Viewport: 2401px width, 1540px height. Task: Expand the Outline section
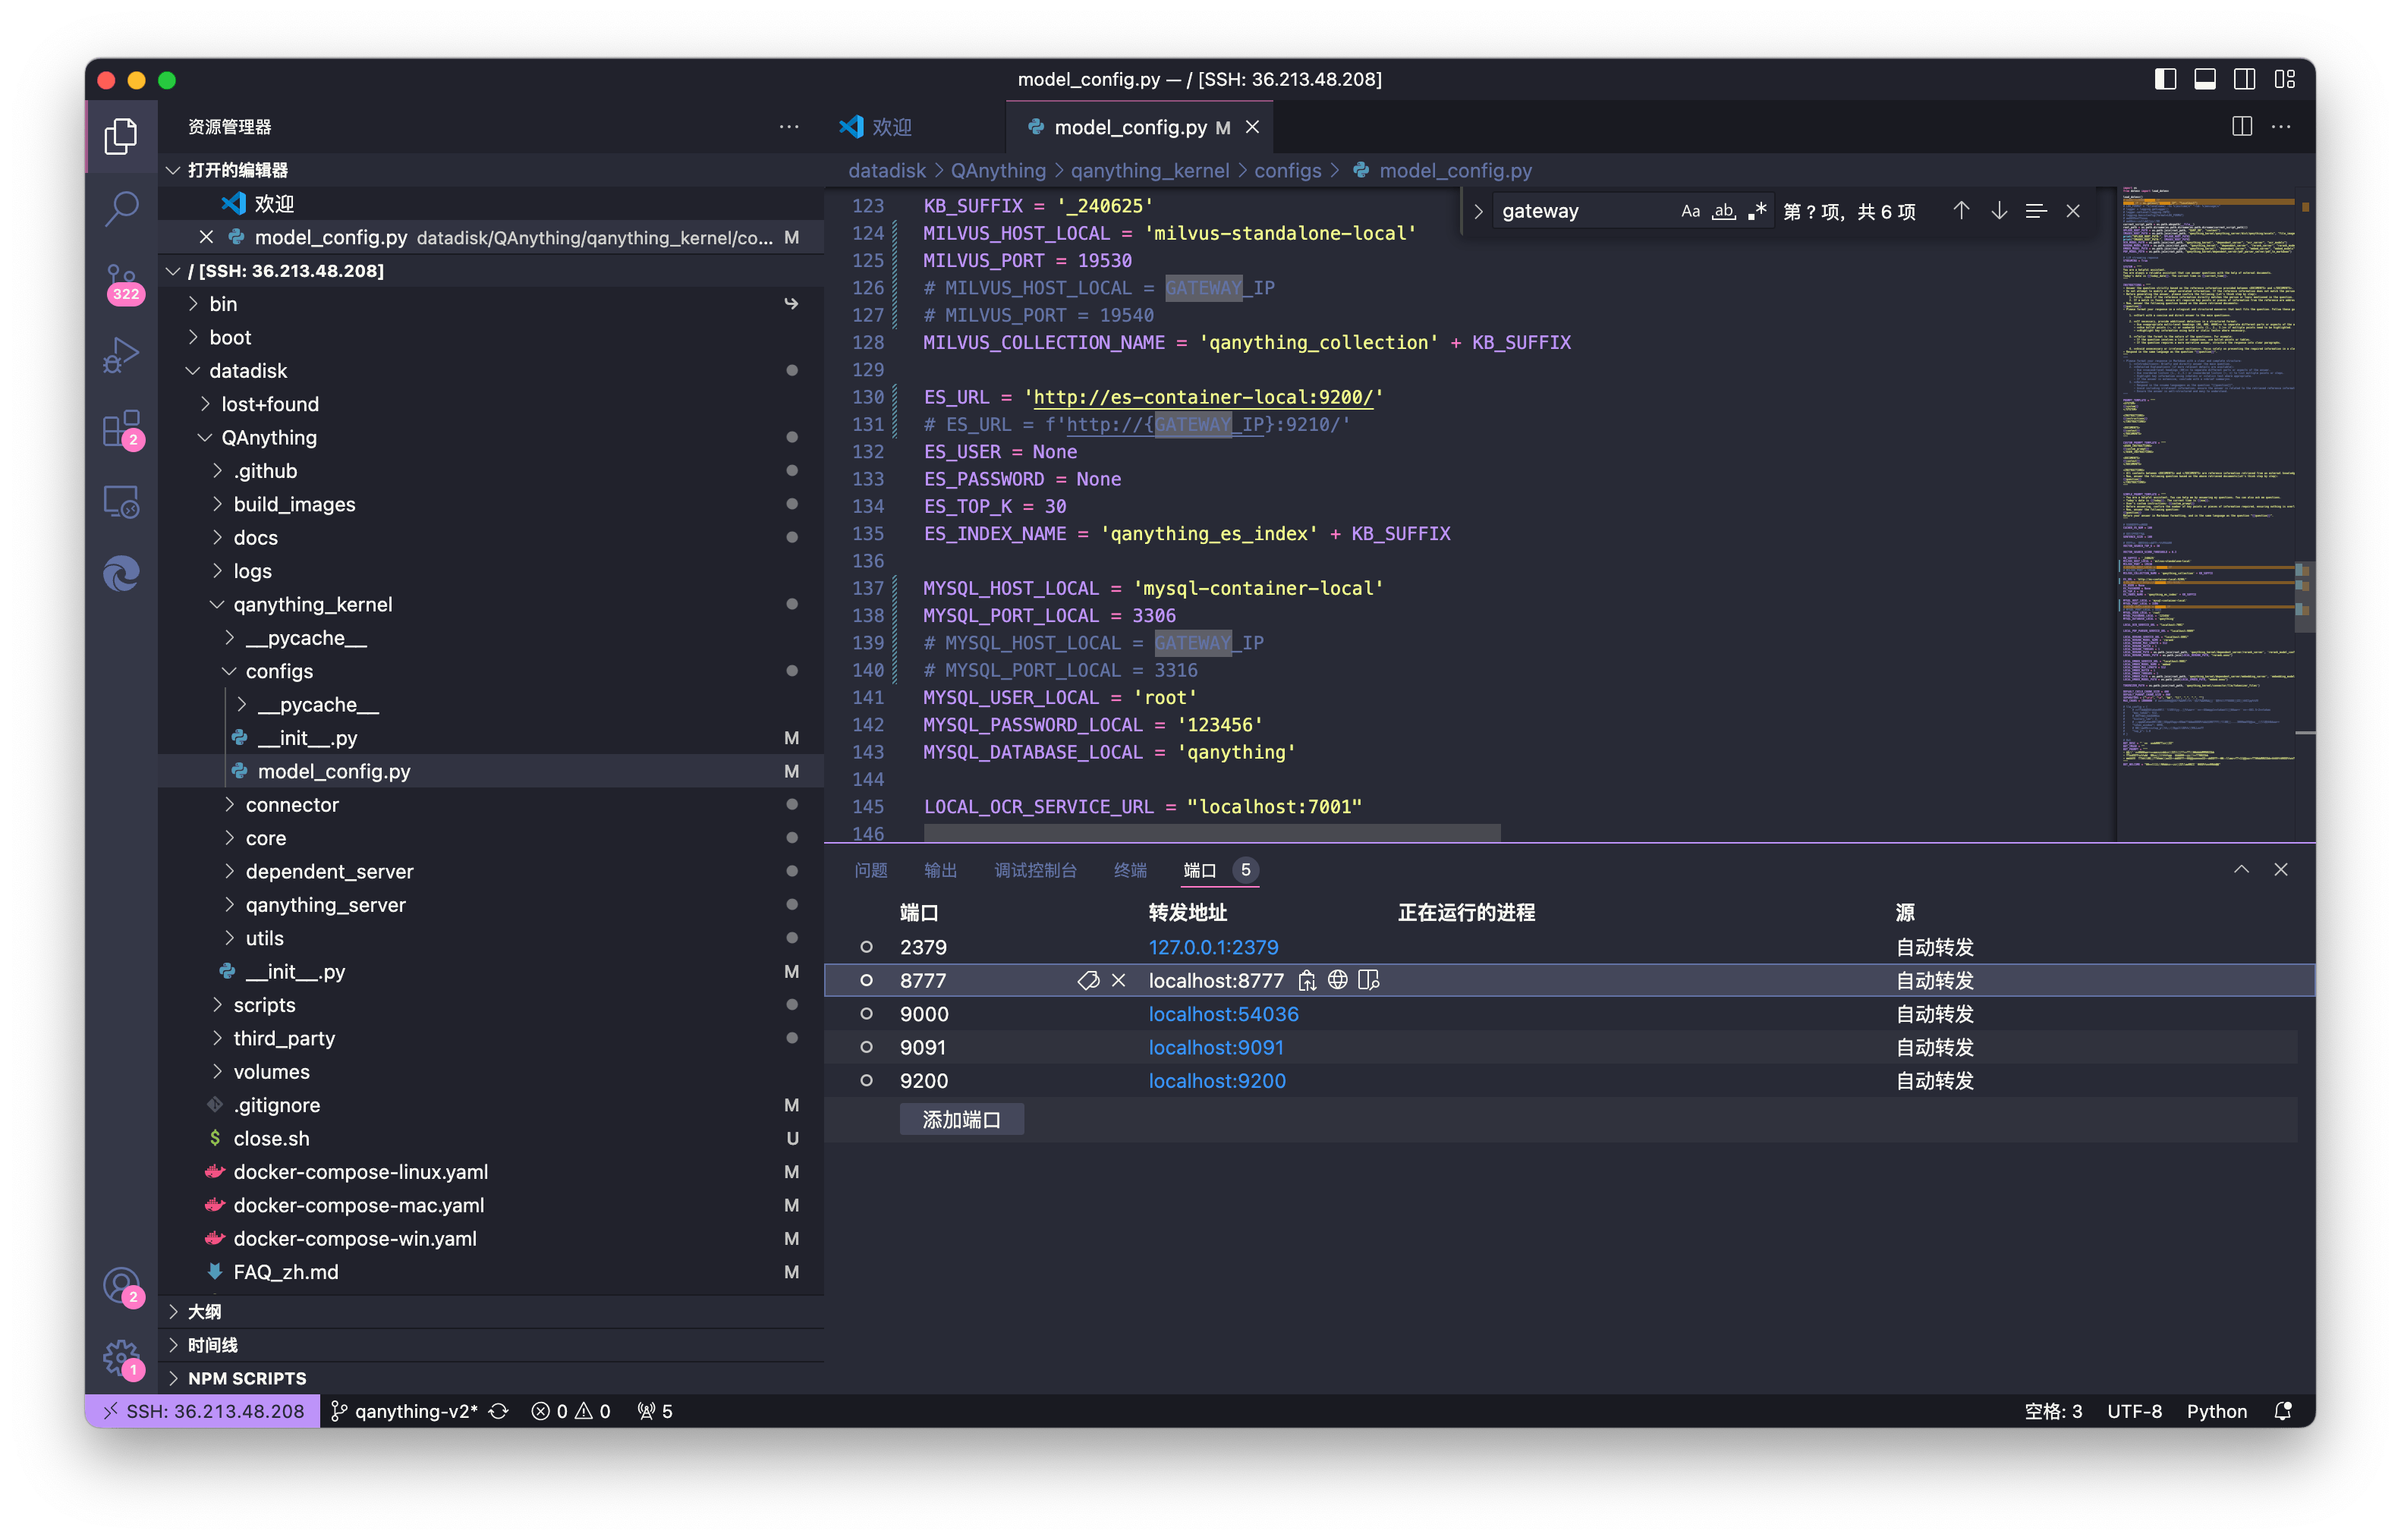click(173, 1311)
